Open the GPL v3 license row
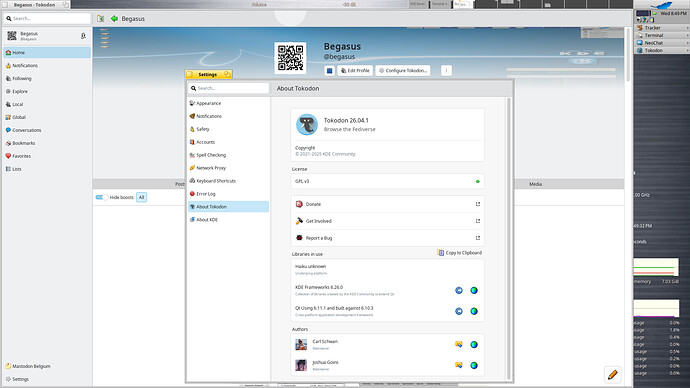This screenshot has height=388, width=690. point(387,181)
